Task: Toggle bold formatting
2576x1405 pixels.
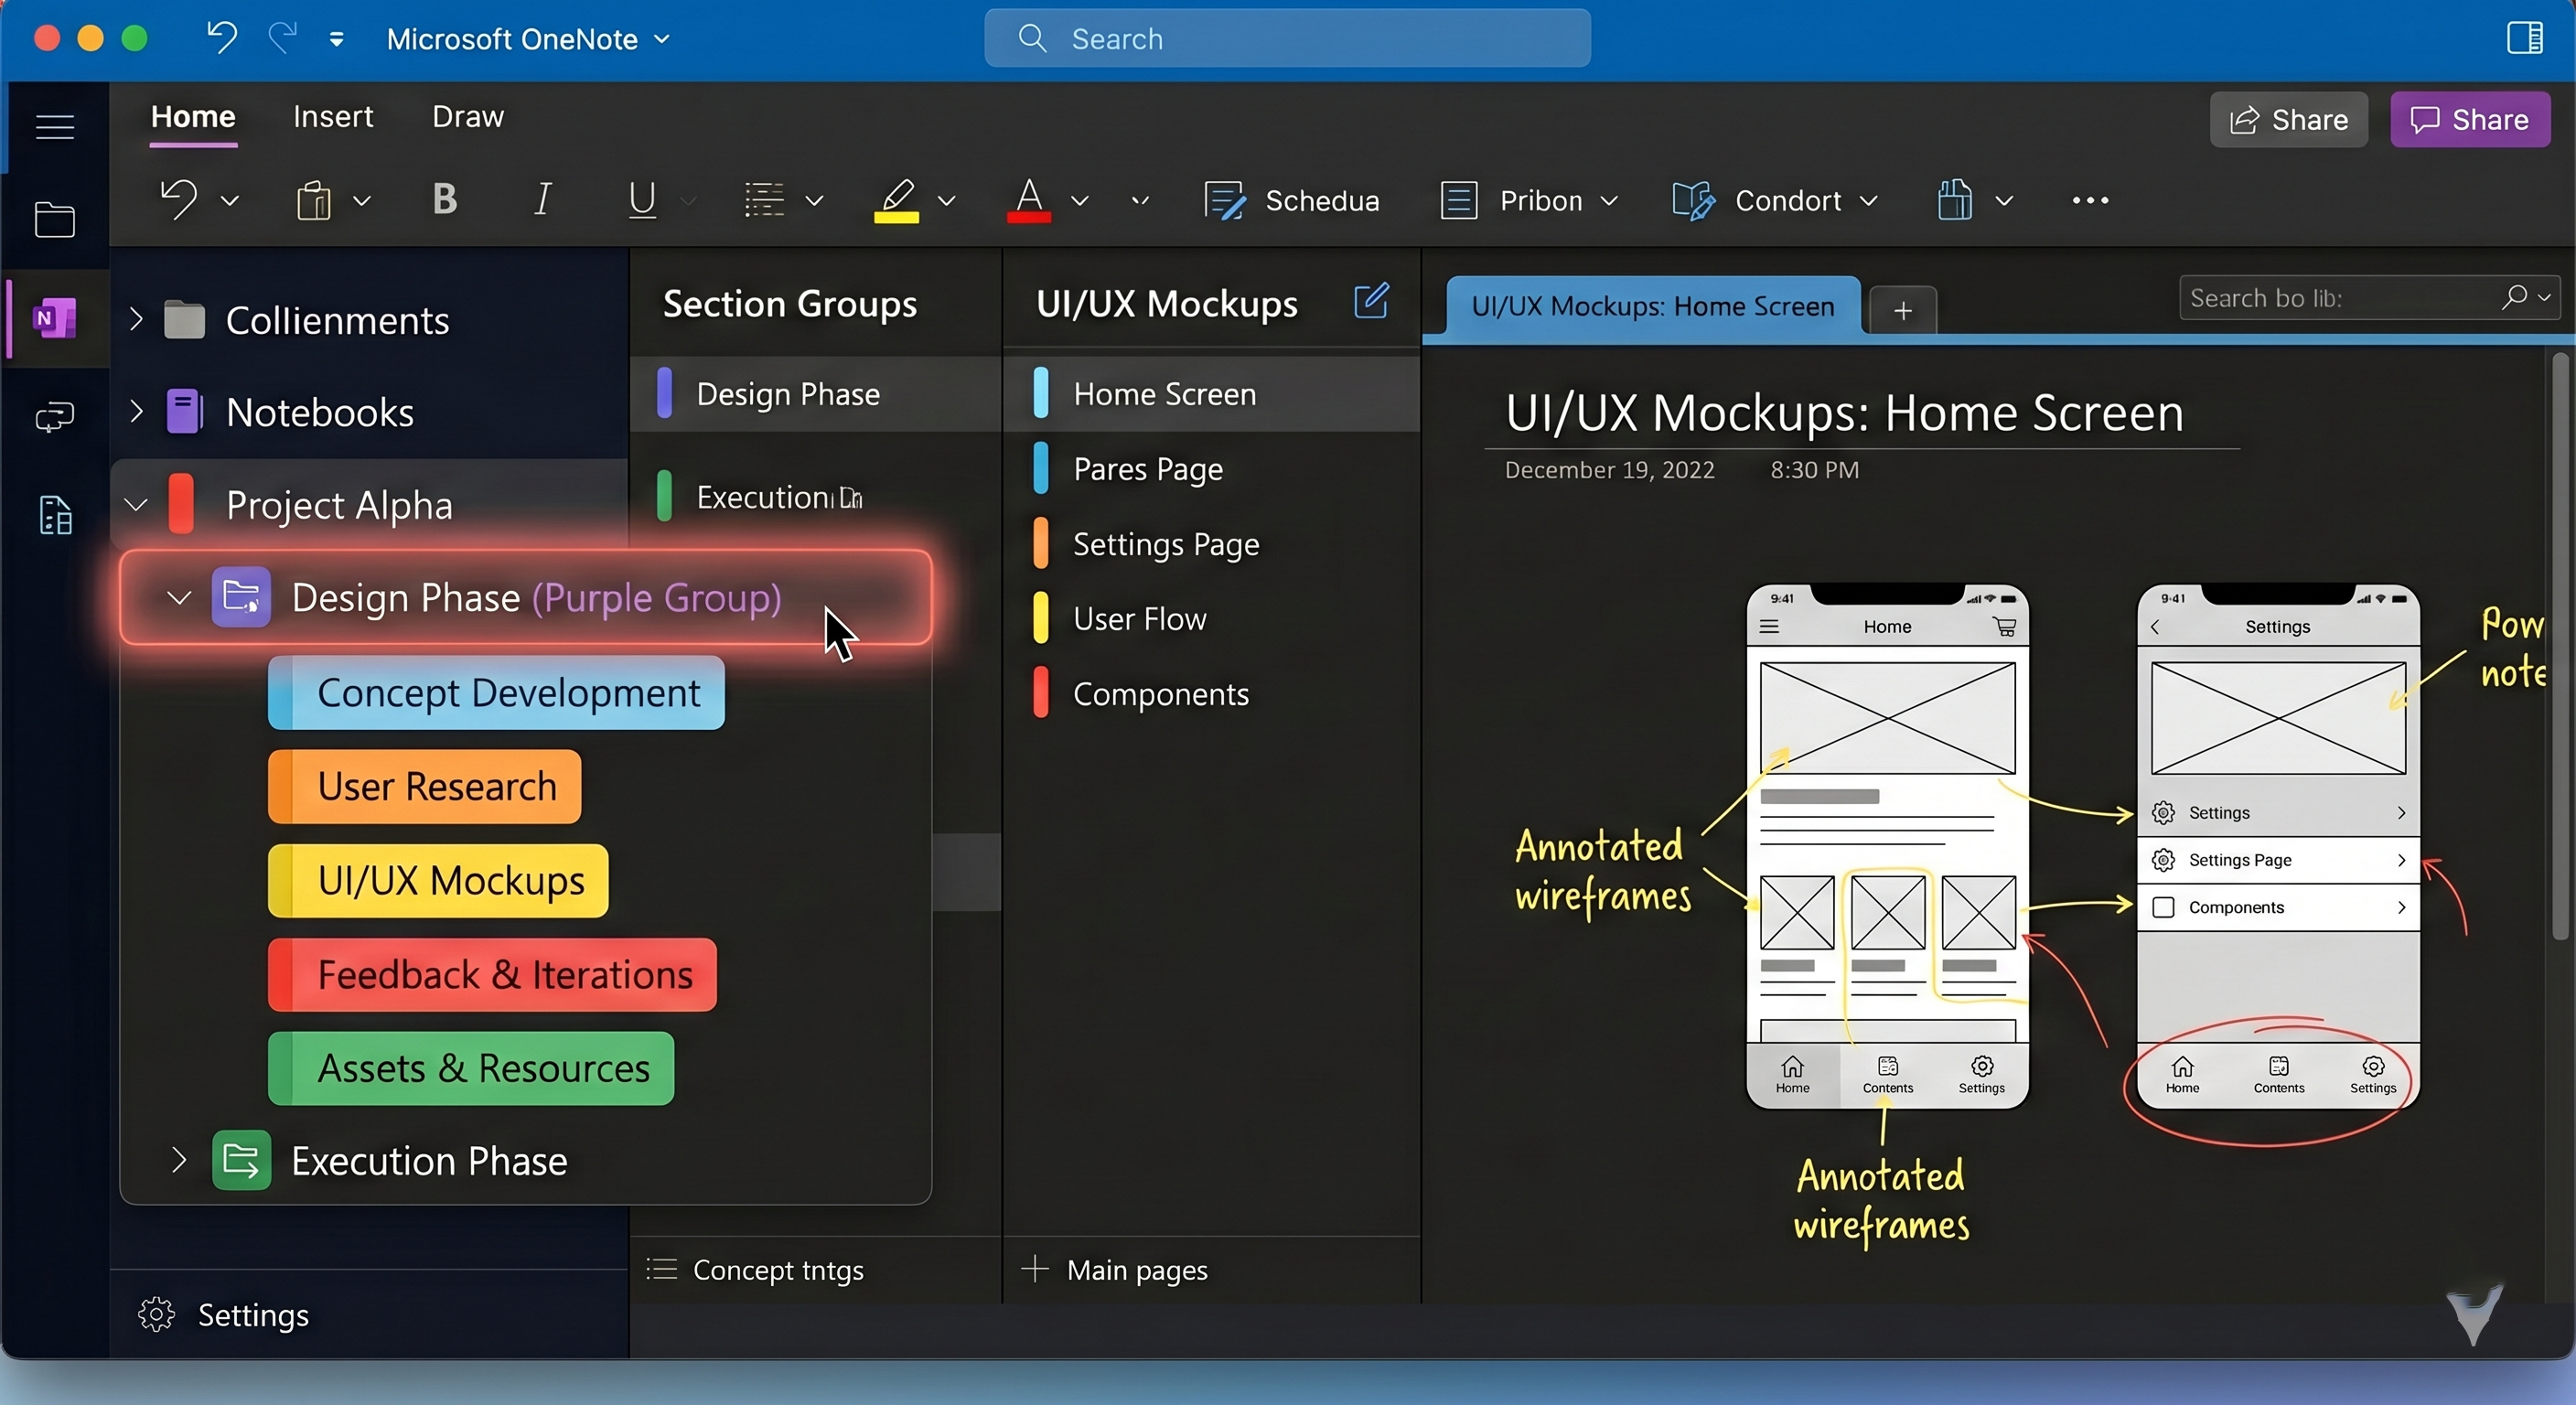Action: 445,199
